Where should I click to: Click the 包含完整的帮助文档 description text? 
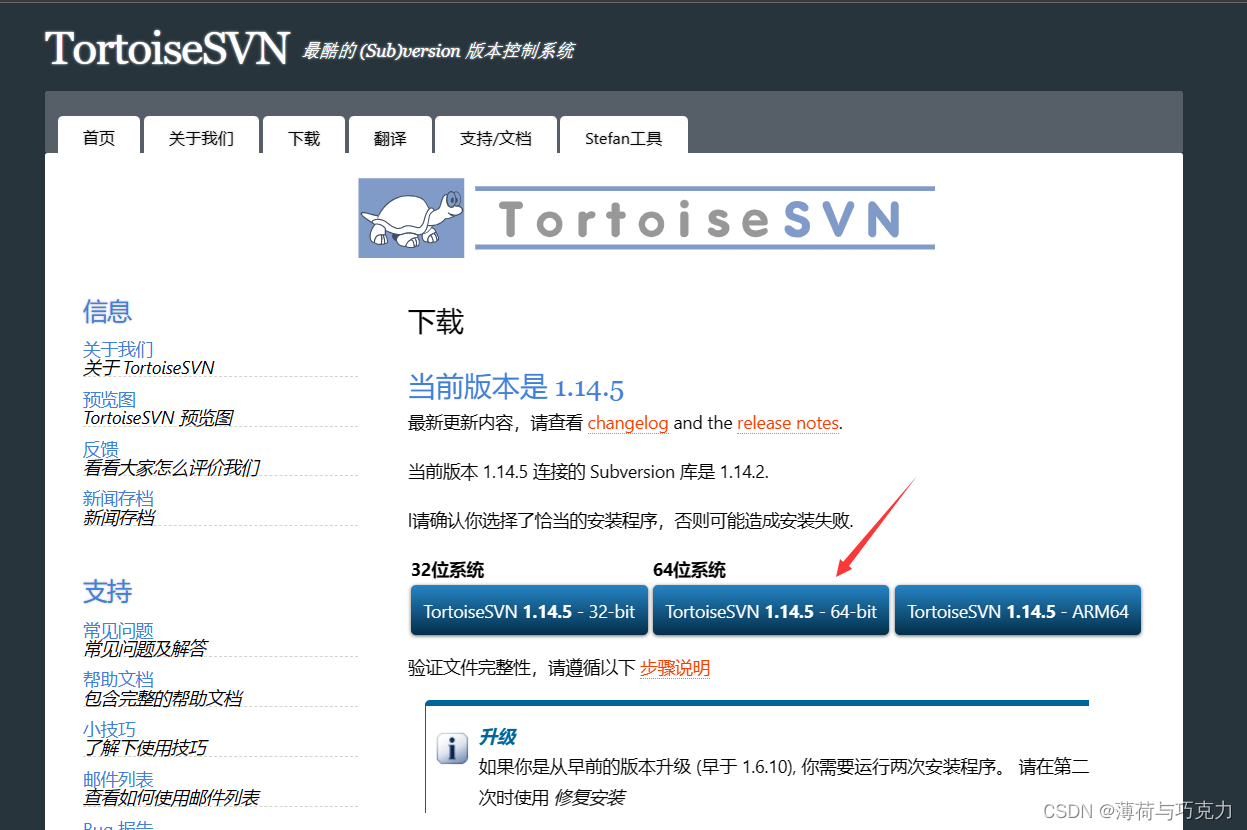point(163,699)
